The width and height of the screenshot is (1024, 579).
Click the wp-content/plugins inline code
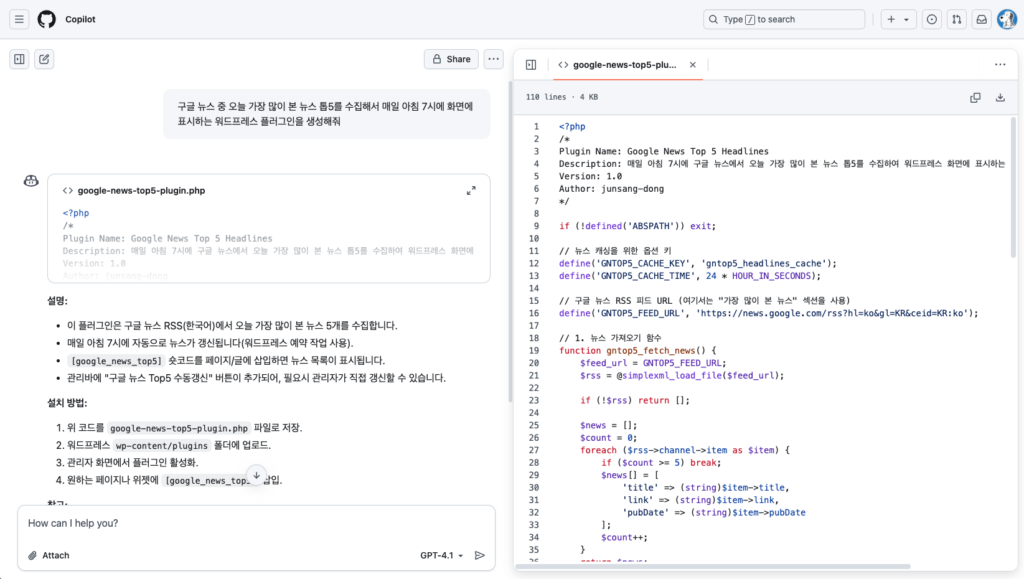click(x=161, y=446)
